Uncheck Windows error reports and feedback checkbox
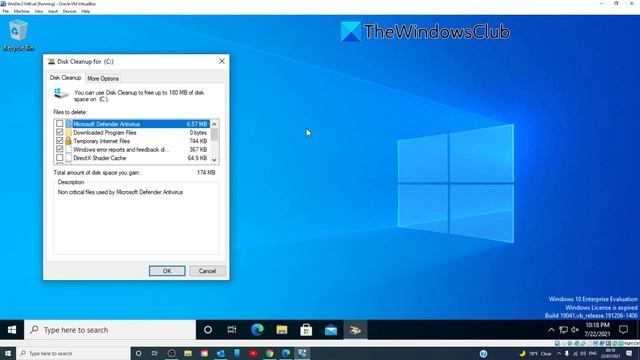 coord(60,149)
